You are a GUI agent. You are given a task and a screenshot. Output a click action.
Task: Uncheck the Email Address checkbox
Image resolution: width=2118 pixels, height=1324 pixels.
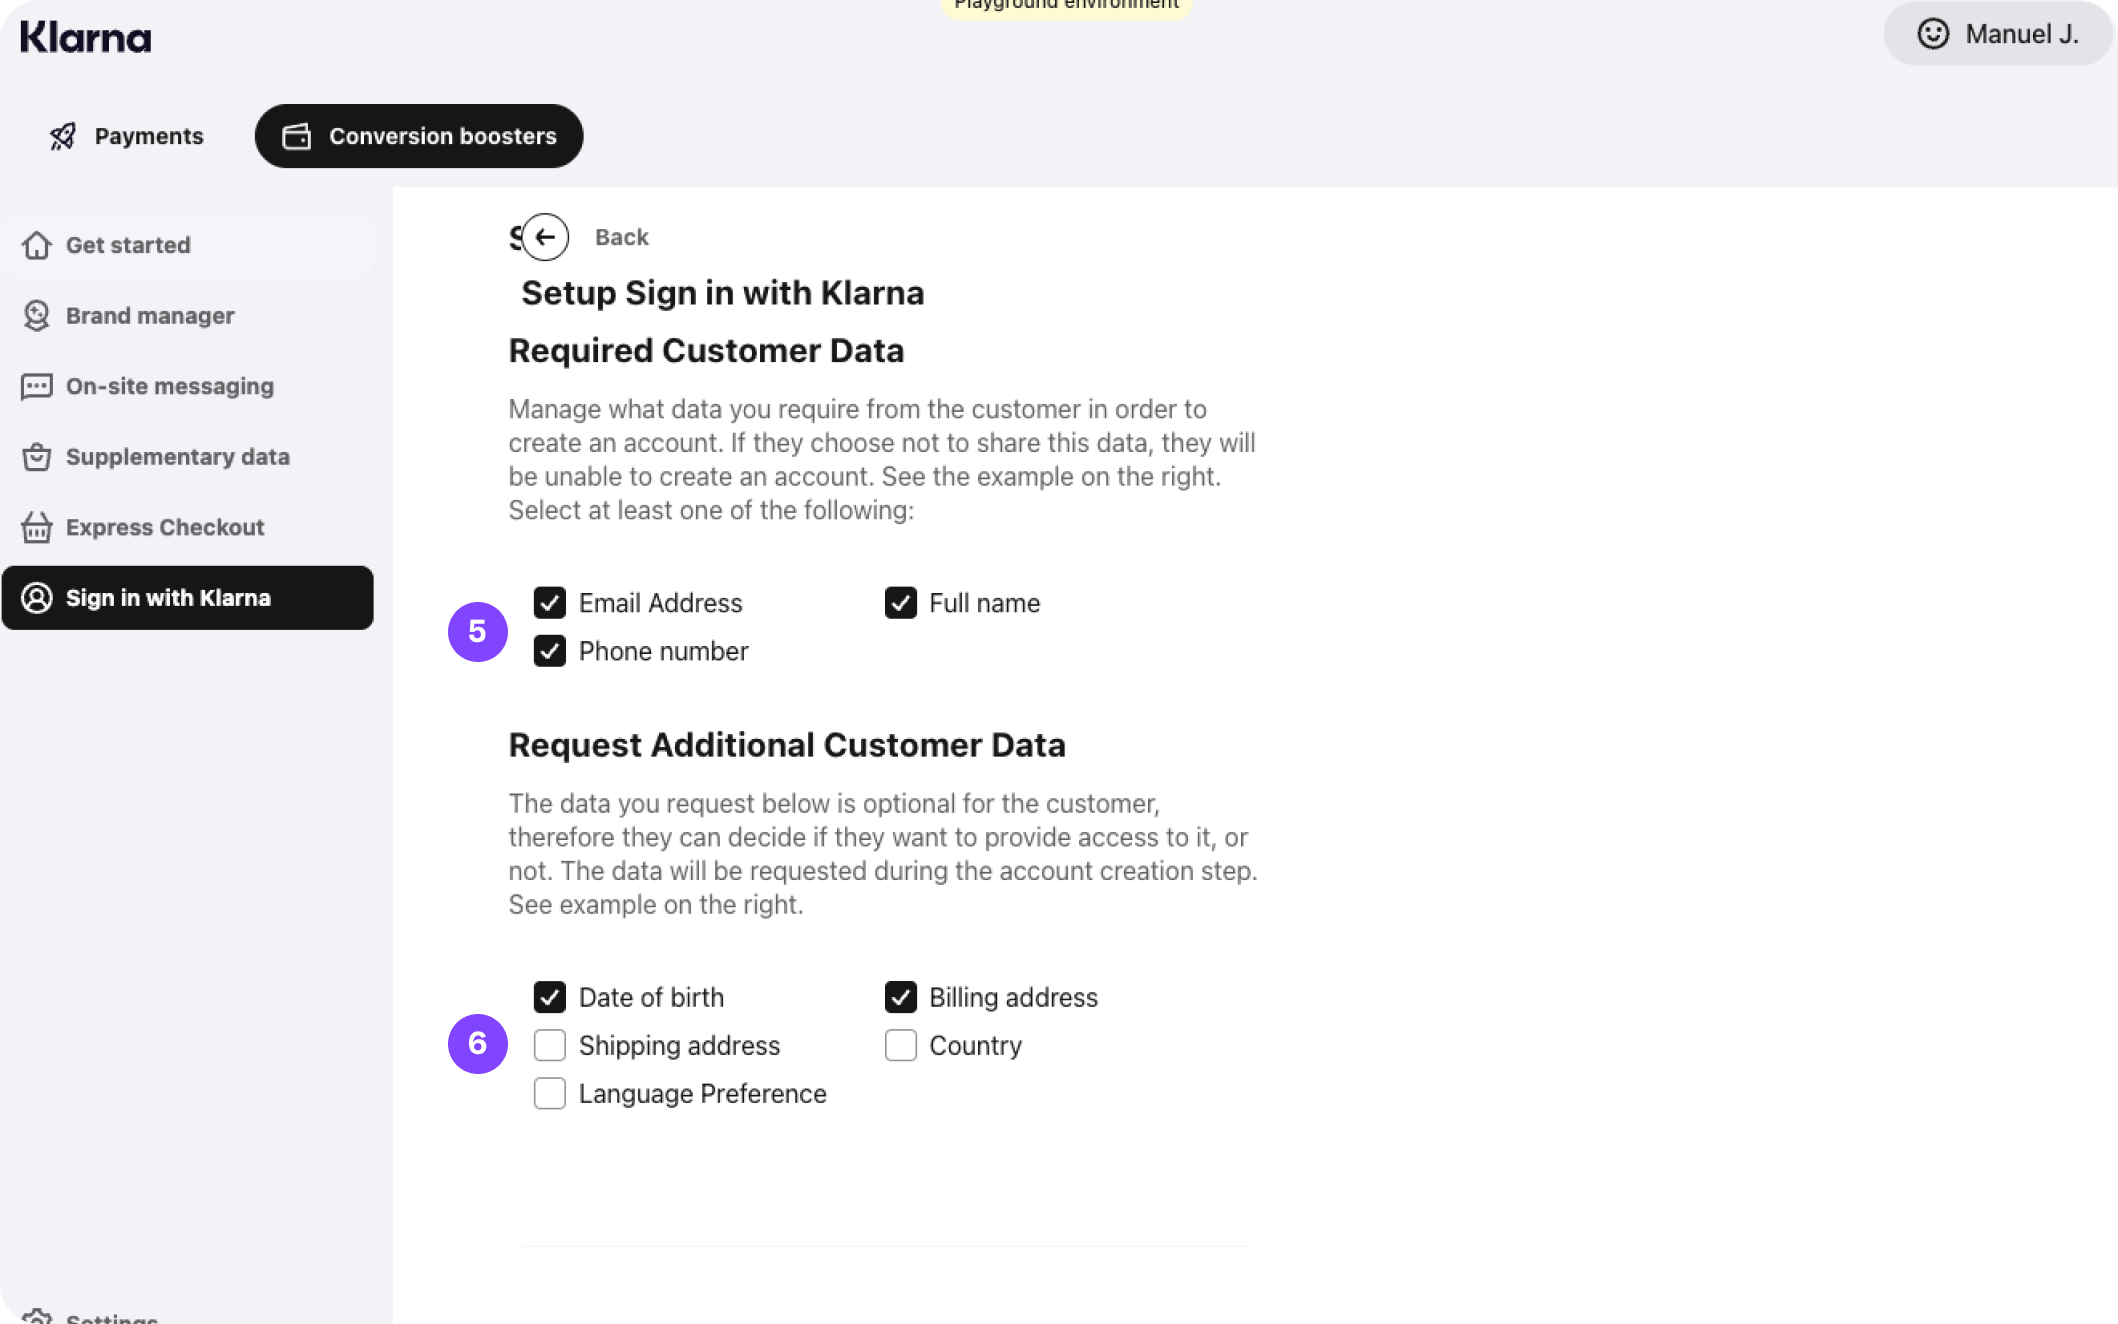[550, 603]
